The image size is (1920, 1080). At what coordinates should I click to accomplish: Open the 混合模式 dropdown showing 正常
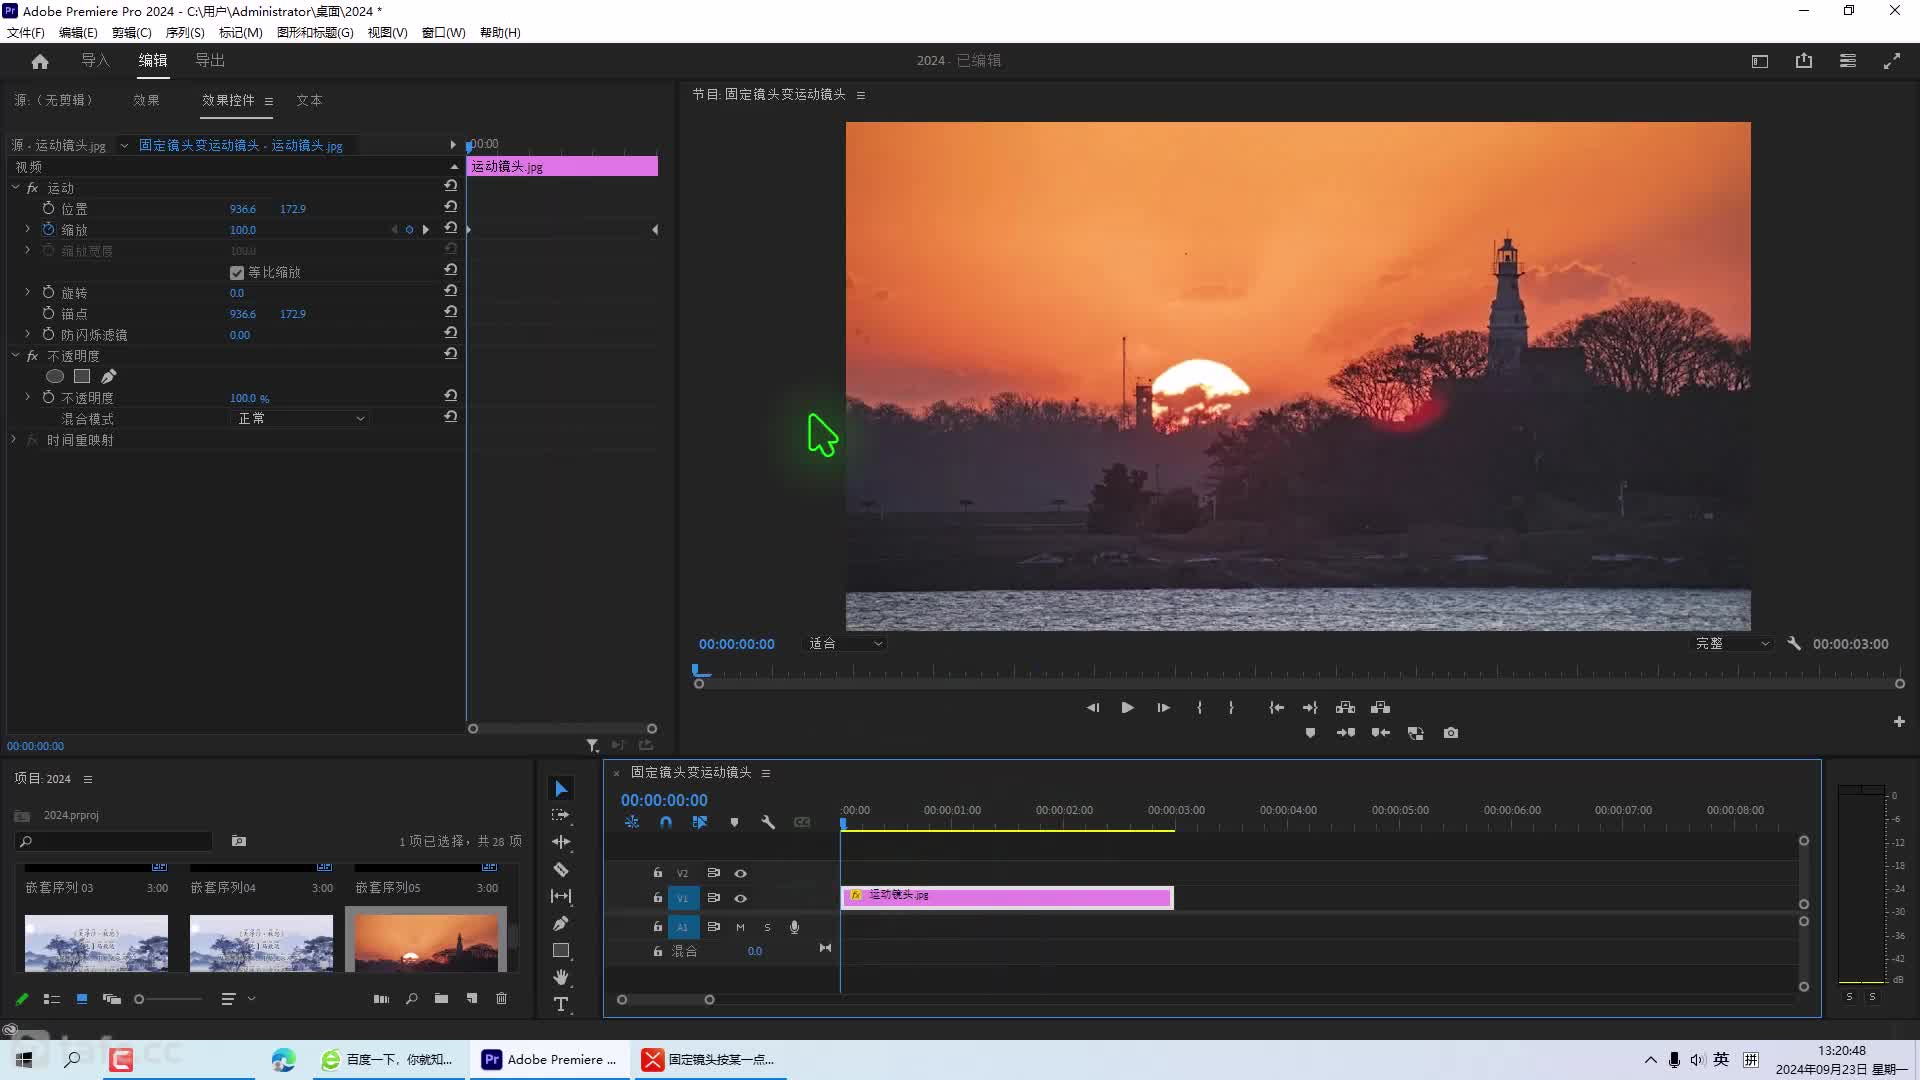point(300,418)
